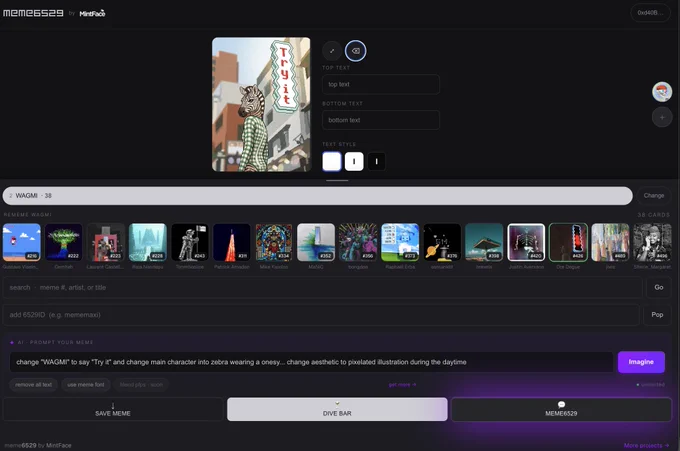
Task: Select card #480 painted thumbnail
Action: [611, 242]
